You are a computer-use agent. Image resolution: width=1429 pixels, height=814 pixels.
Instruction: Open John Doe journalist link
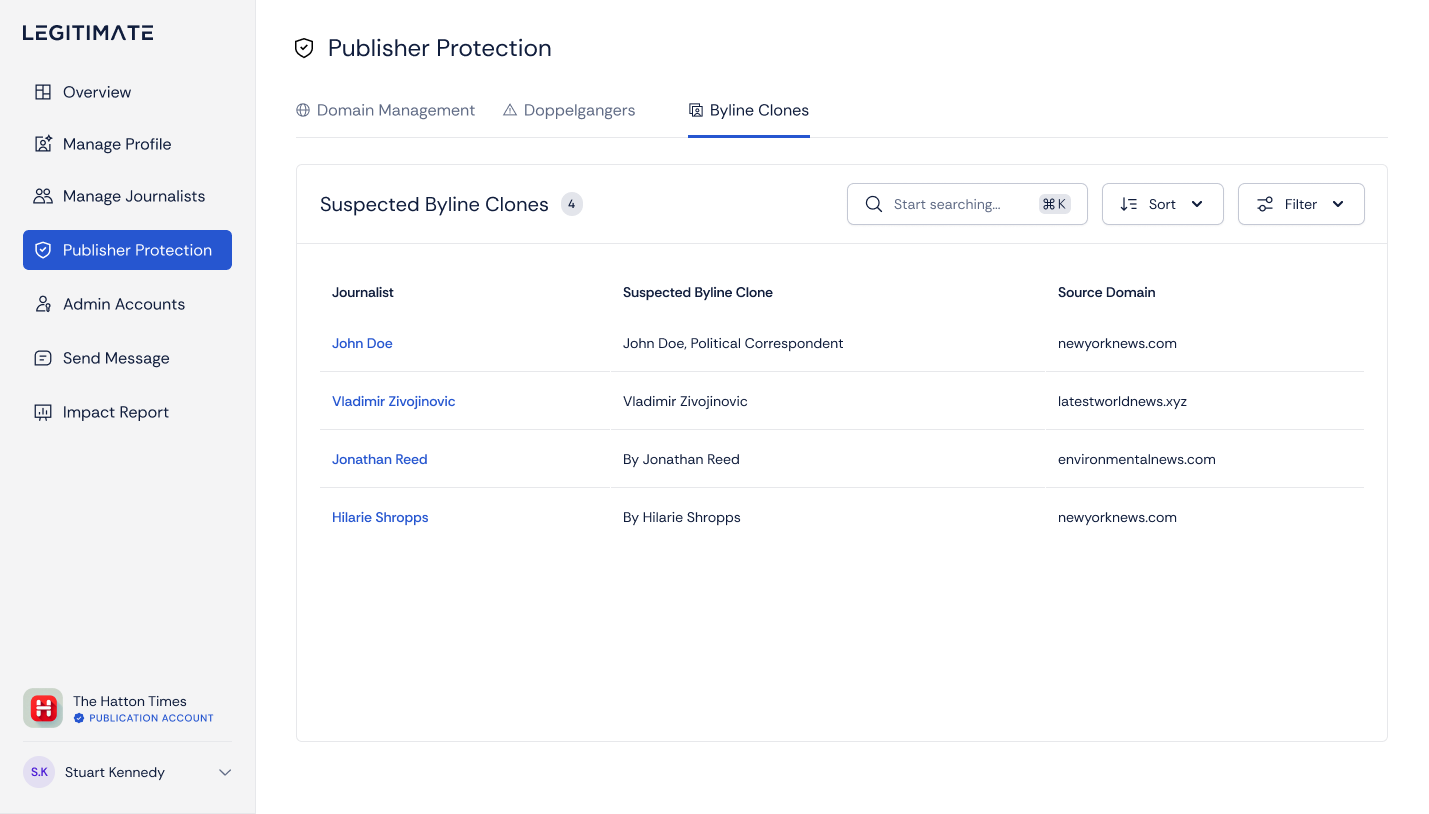[362, 343]
